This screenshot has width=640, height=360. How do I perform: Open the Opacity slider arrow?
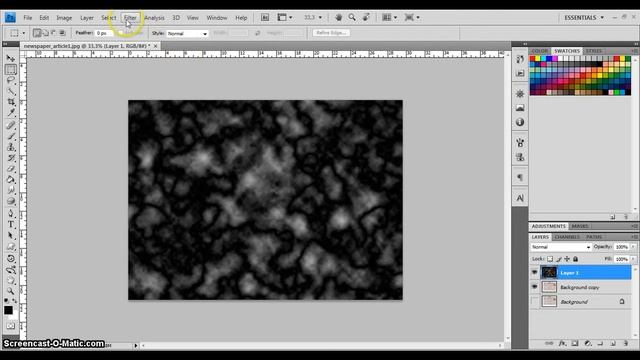pos(633,247)
